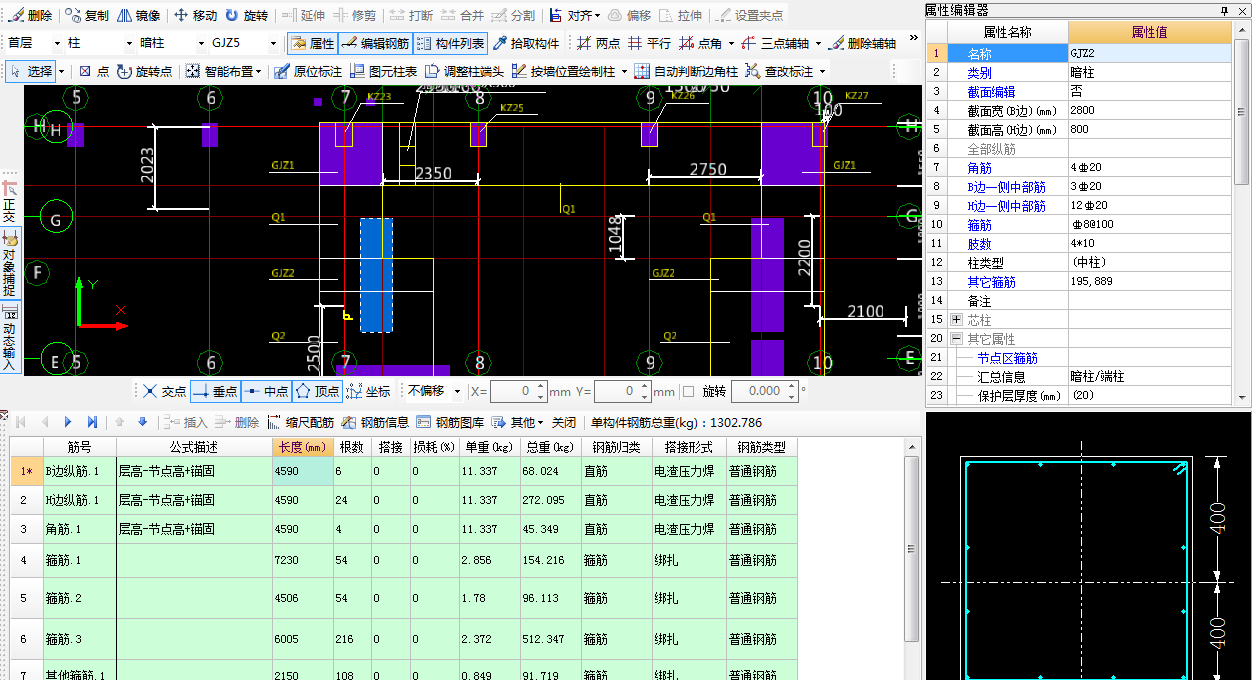Click the 点 (point) draw tool
This screenshot has height=680, width=1252.
(x=94, y=71)
